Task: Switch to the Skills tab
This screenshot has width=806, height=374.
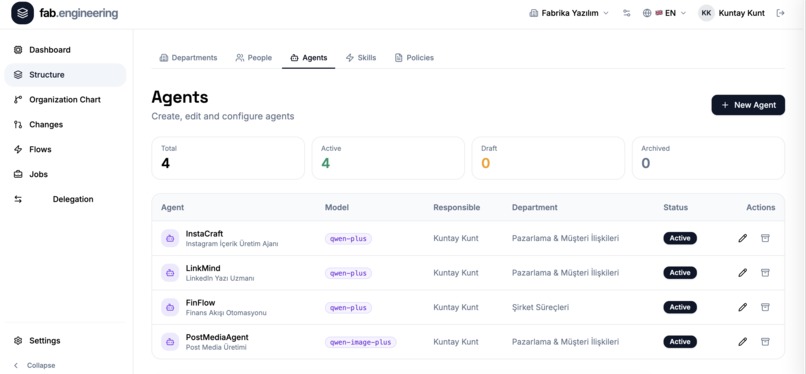Action: [361, 58]
